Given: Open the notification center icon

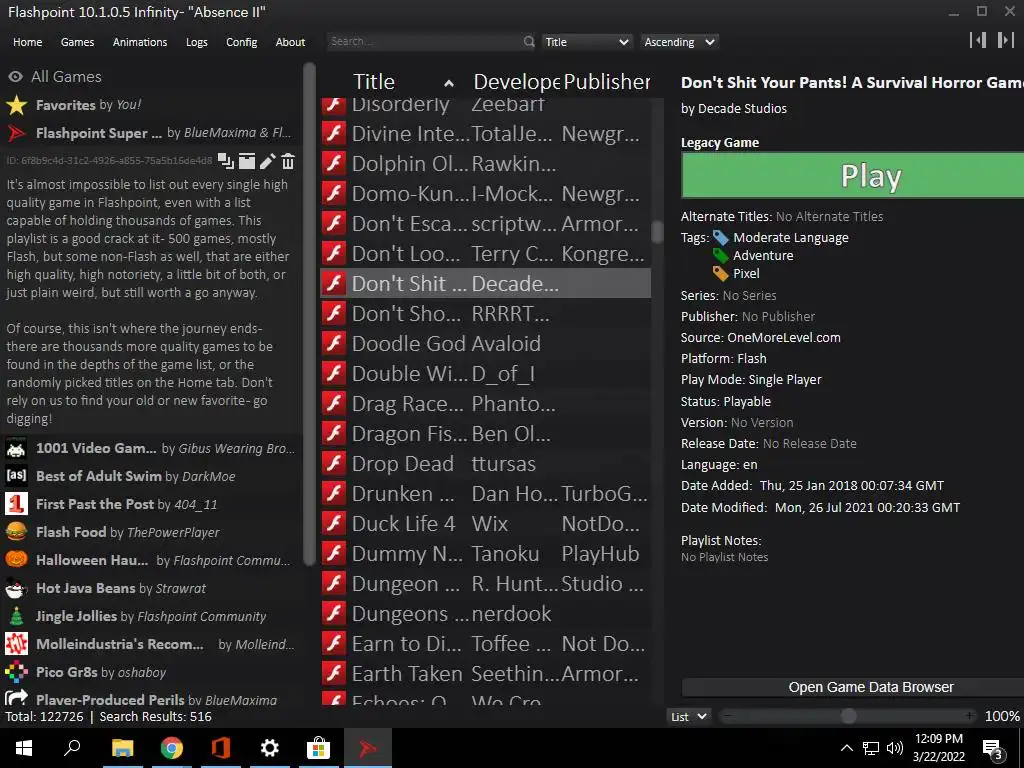Looking at the screenshot, I should [x=993, y=749].
